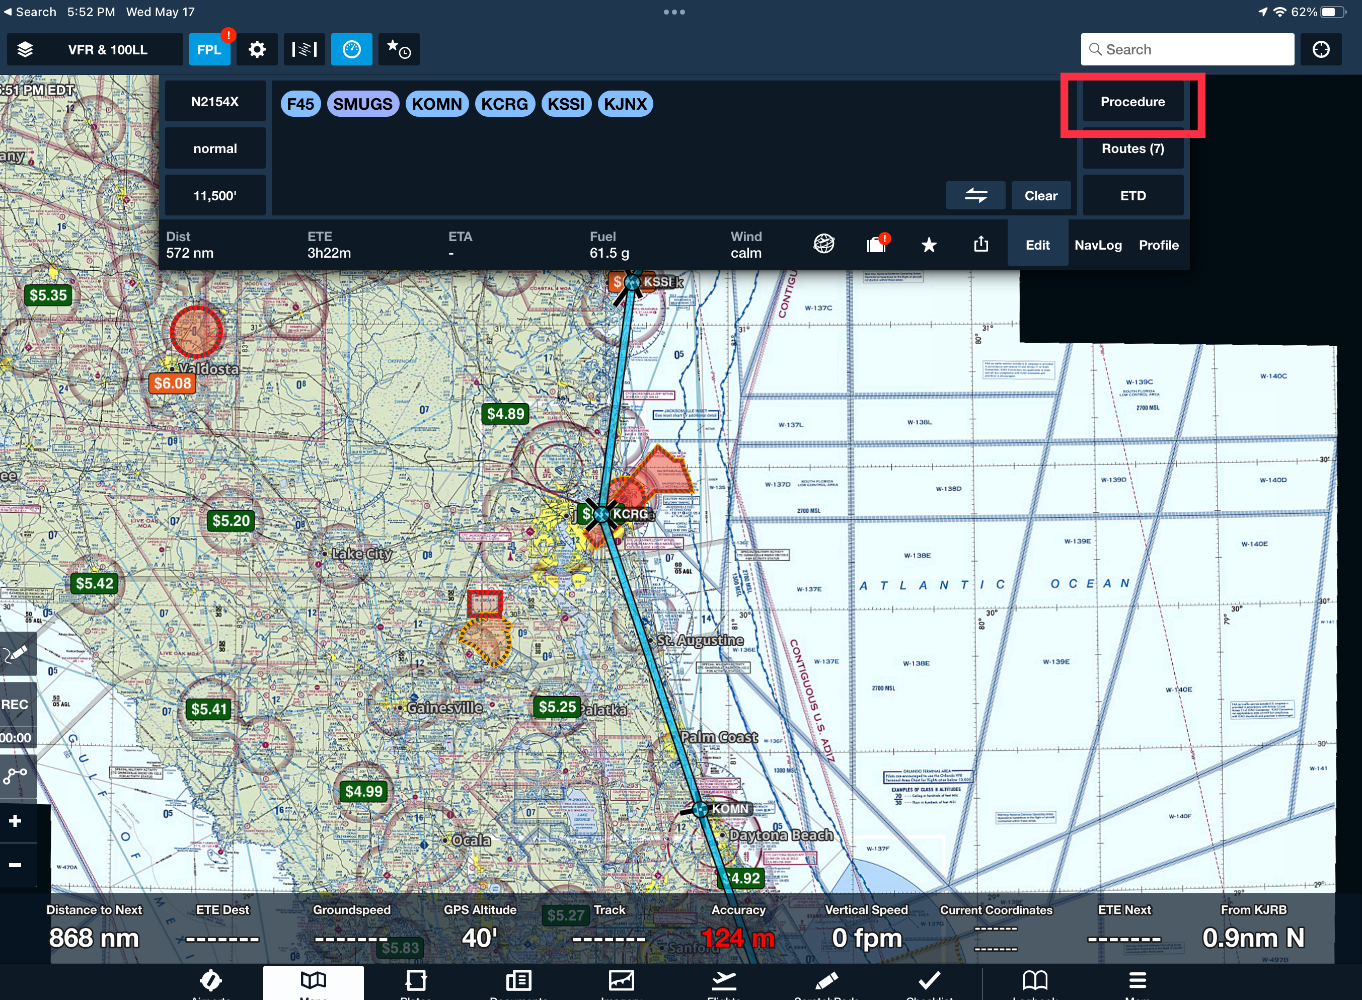Switch to the Edit tab
Image resolution: width=1362 pixels, height=1000 pixels.
1038,245
